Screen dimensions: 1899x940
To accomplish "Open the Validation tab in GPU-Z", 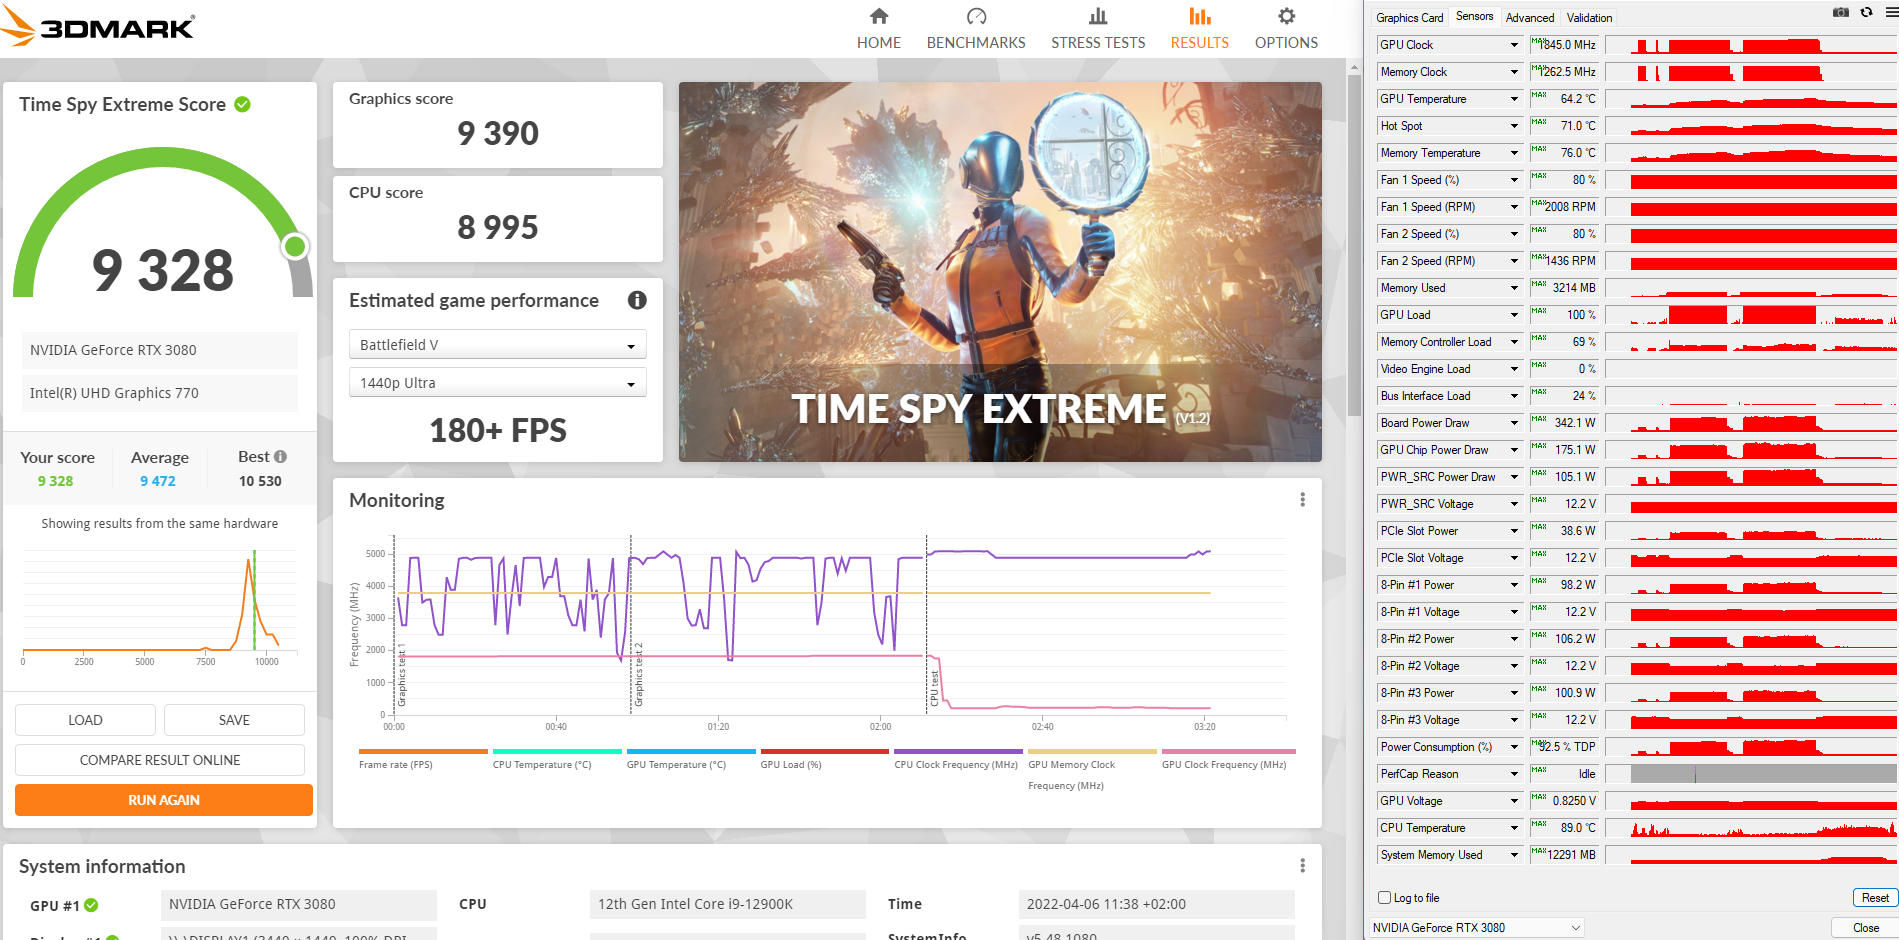I will [x=1589, y=18].
